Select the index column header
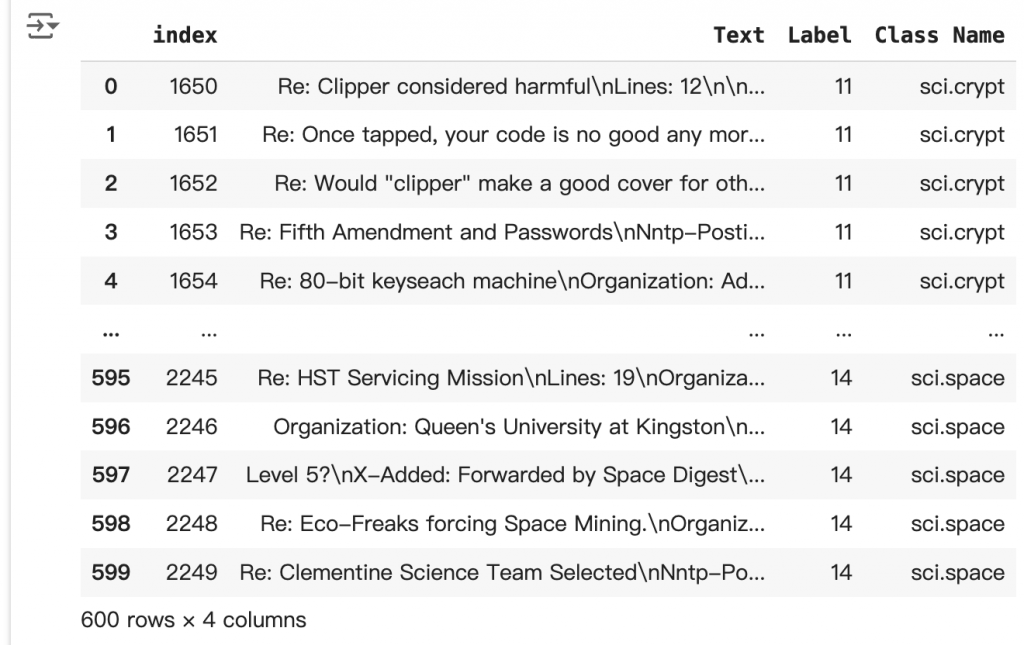Screen dimensions: 1024x645 [x=185, y=35]
